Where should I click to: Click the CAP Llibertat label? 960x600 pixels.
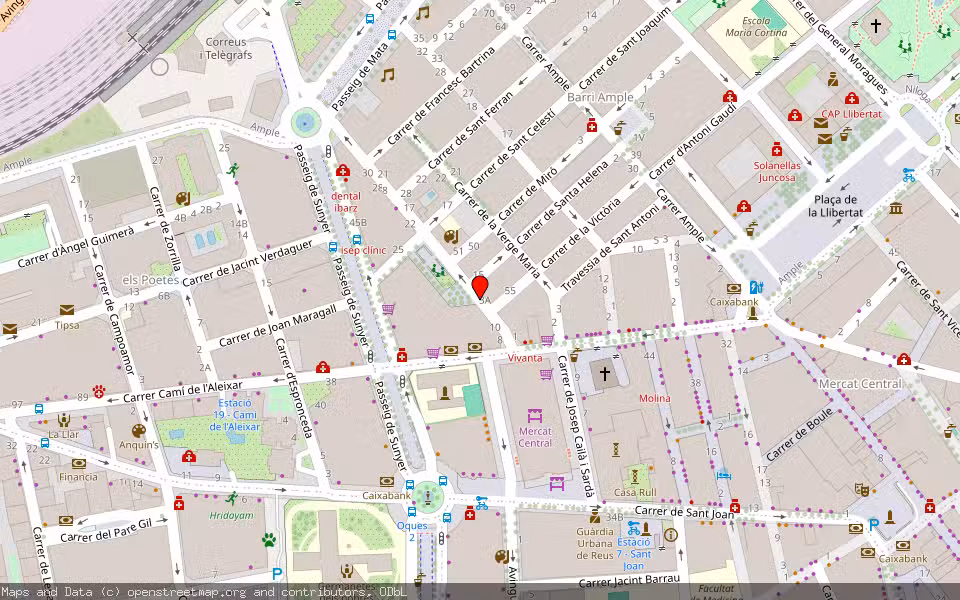click(852, 114)
